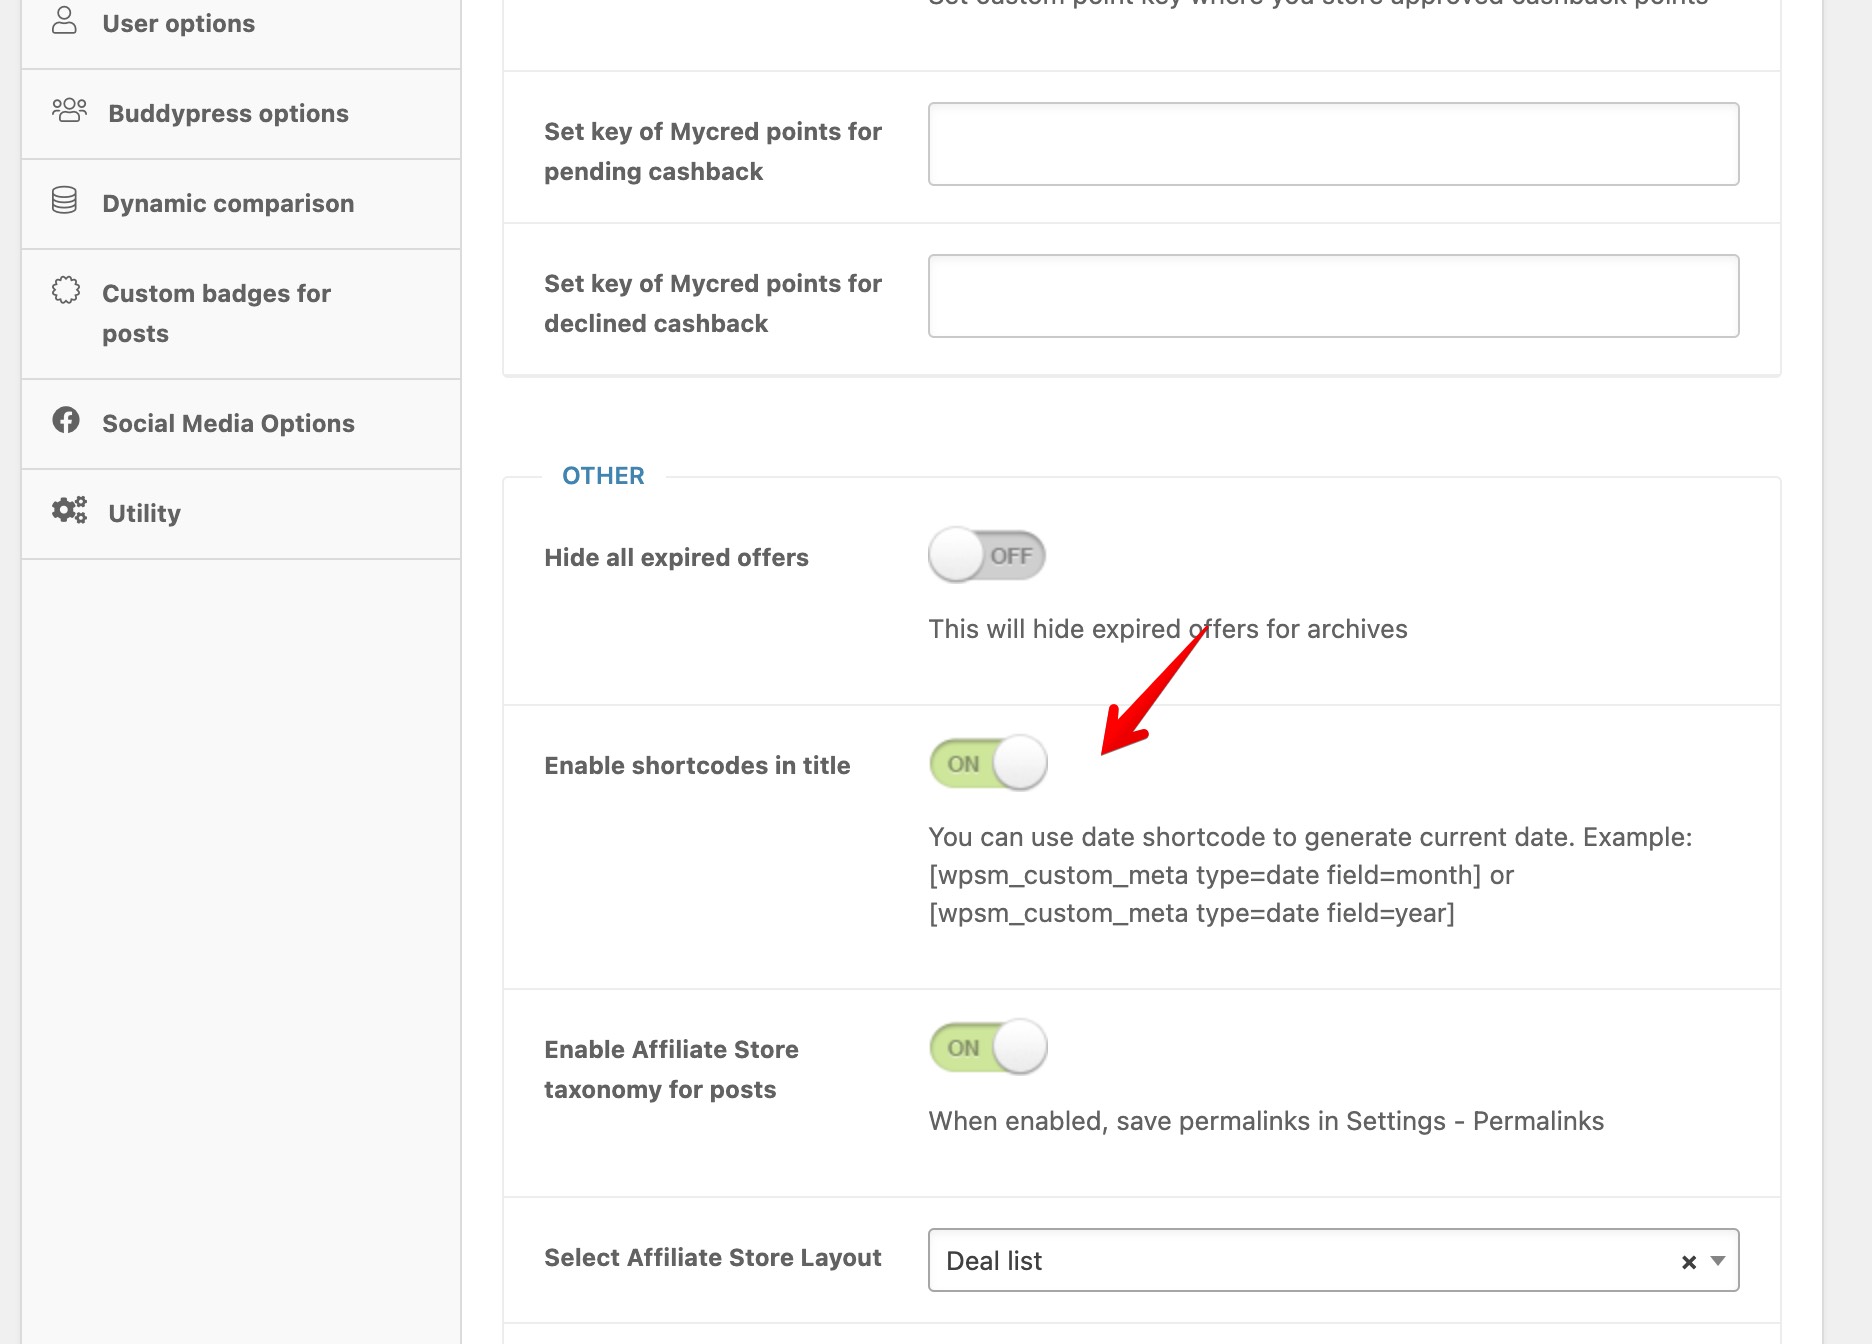The width and height of the screenshot is (1872, 1344).
Task: Click the Enable shortcodes in title switch knob
Action: (1019, 762)
